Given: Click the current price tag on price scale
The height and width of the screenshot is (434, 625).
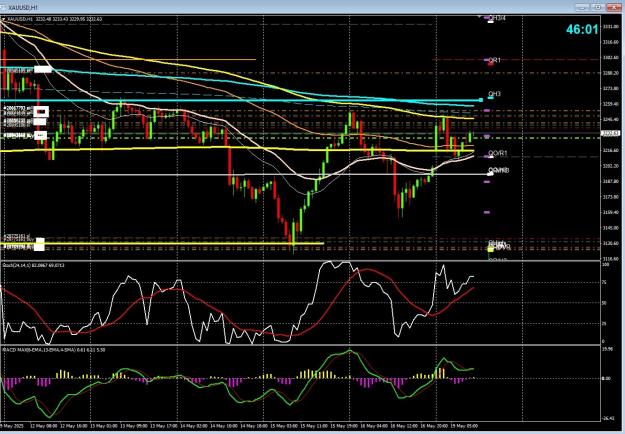Looking at the screenshot, I should point(611,134).
